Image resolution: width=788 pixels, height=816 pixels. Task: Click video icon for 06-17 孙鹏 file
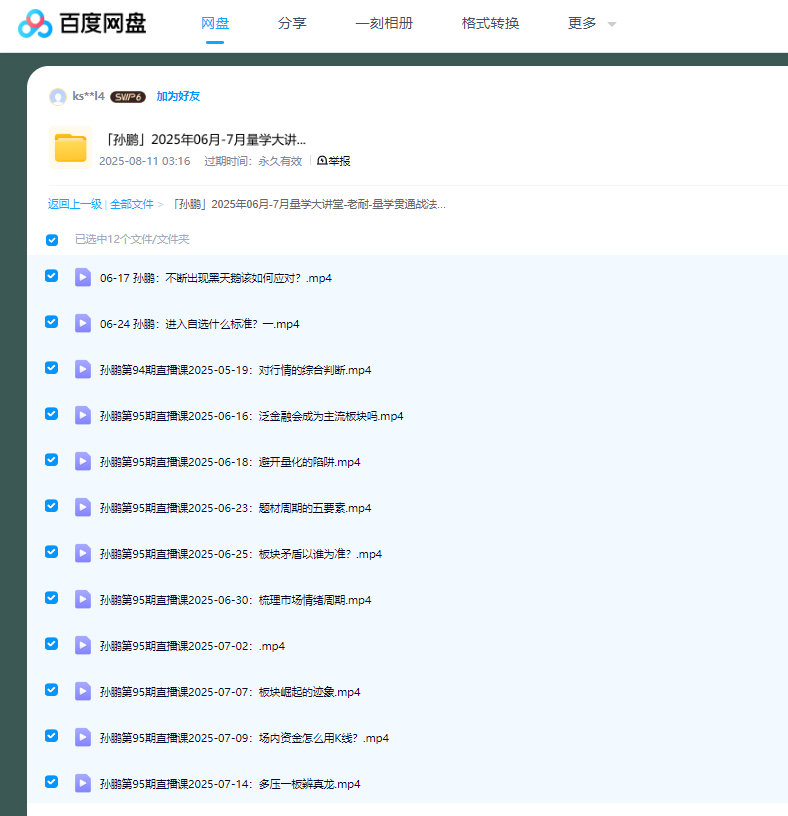(x=83, y=277)
